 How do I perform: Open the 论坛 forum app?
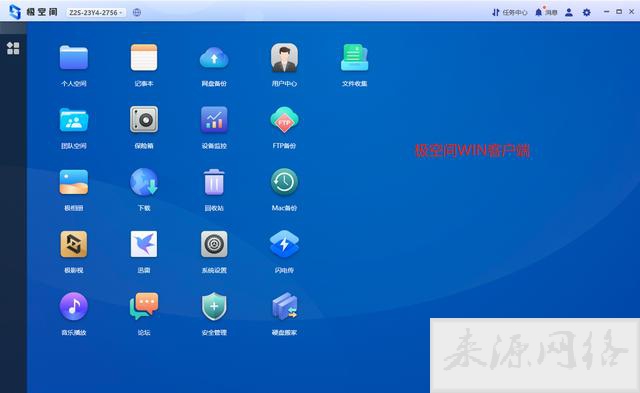(144, 306)
